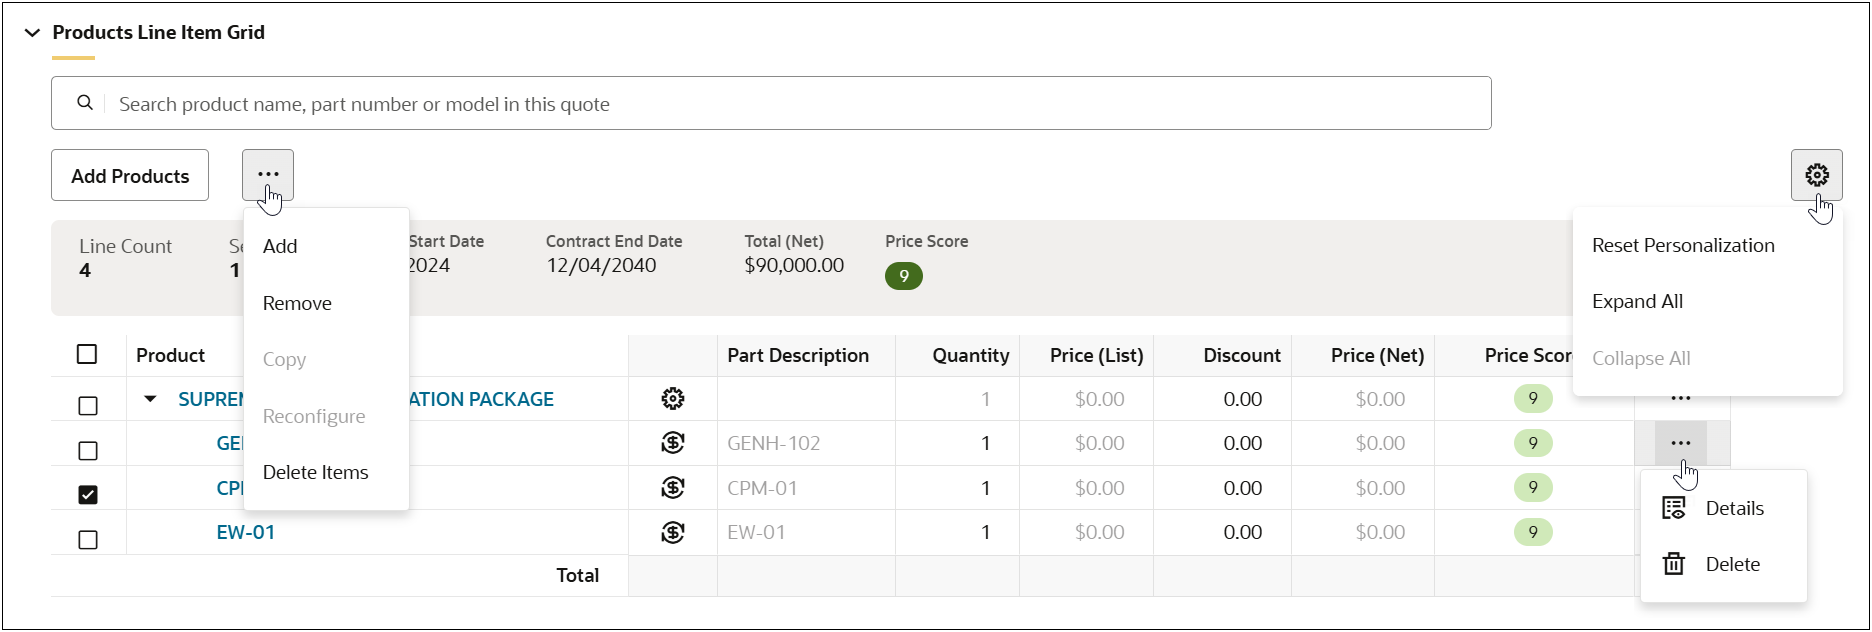Click the pricing icon in CPM-01 row
This screenshot has width=1872, height=632.
click(673, 488)
